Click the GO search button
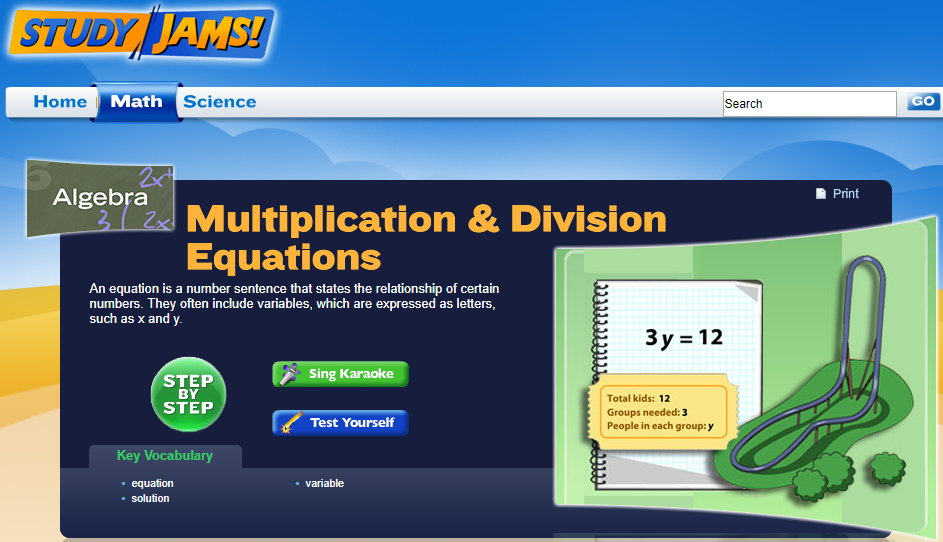The width and height of the screenshot is (943, 542). pyautogui.click(x=923, y=101)
